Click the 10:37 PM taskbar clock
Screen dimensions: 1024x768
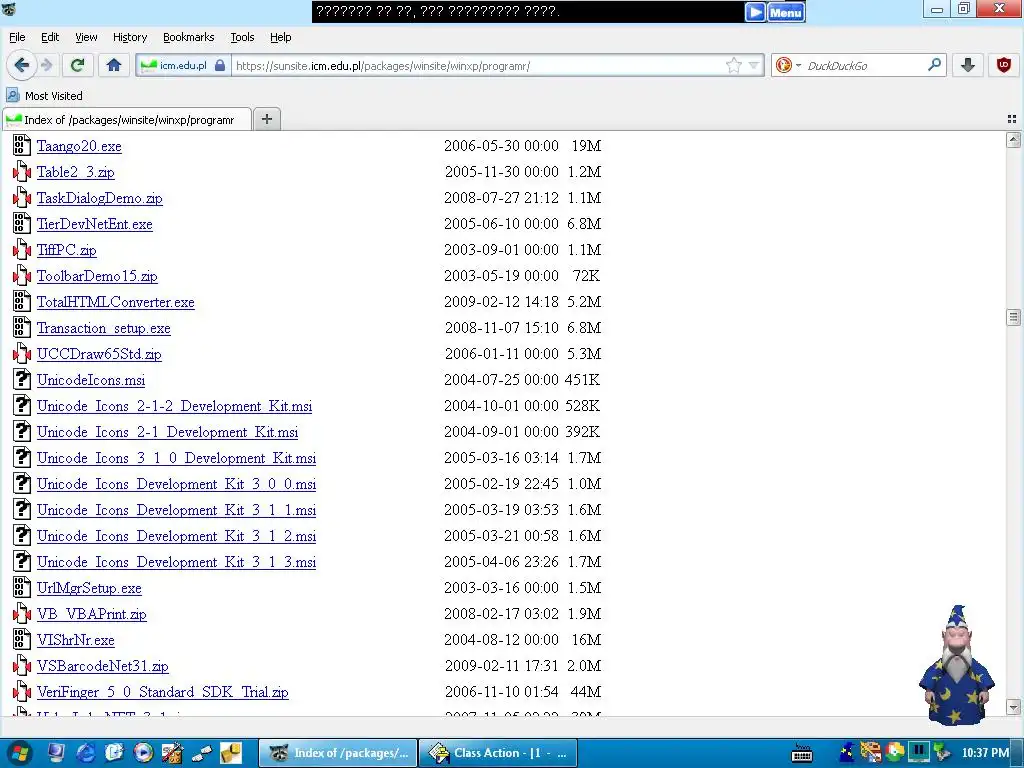pos(985,753)
